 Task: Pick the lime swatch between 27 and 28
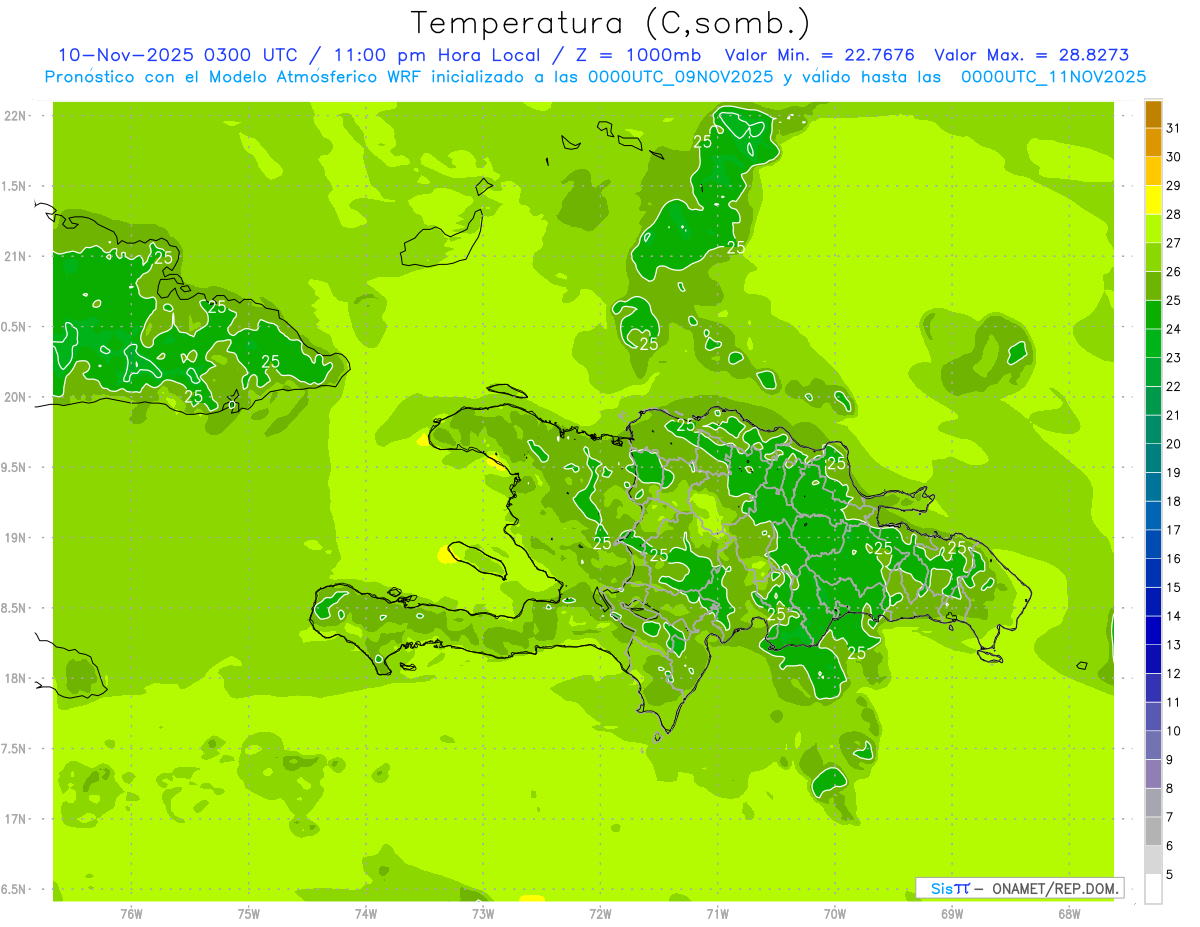click(1153, 229)
